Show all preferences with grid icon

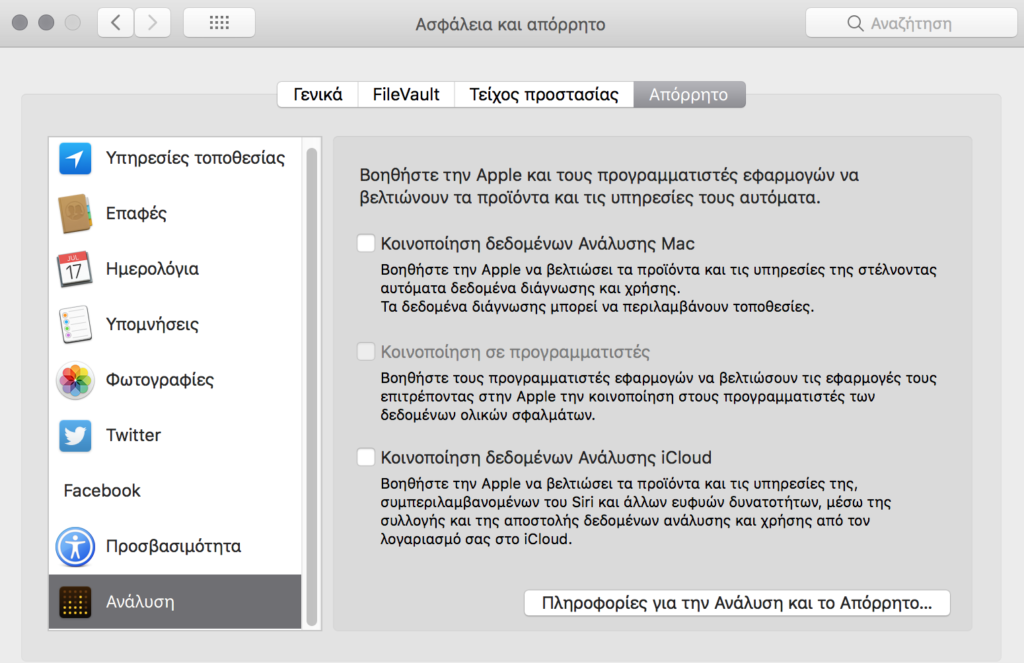click(219, 23)
